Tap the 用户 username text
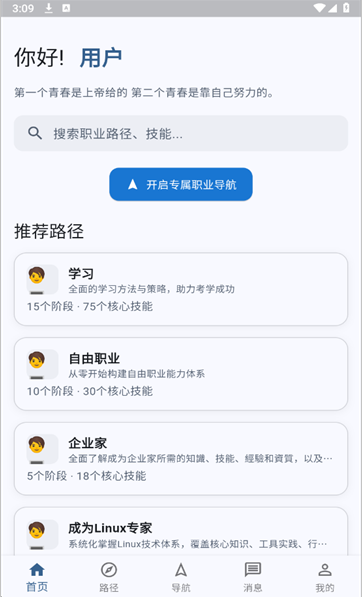Viewport: 362px width, 597px height. (101, 57)
